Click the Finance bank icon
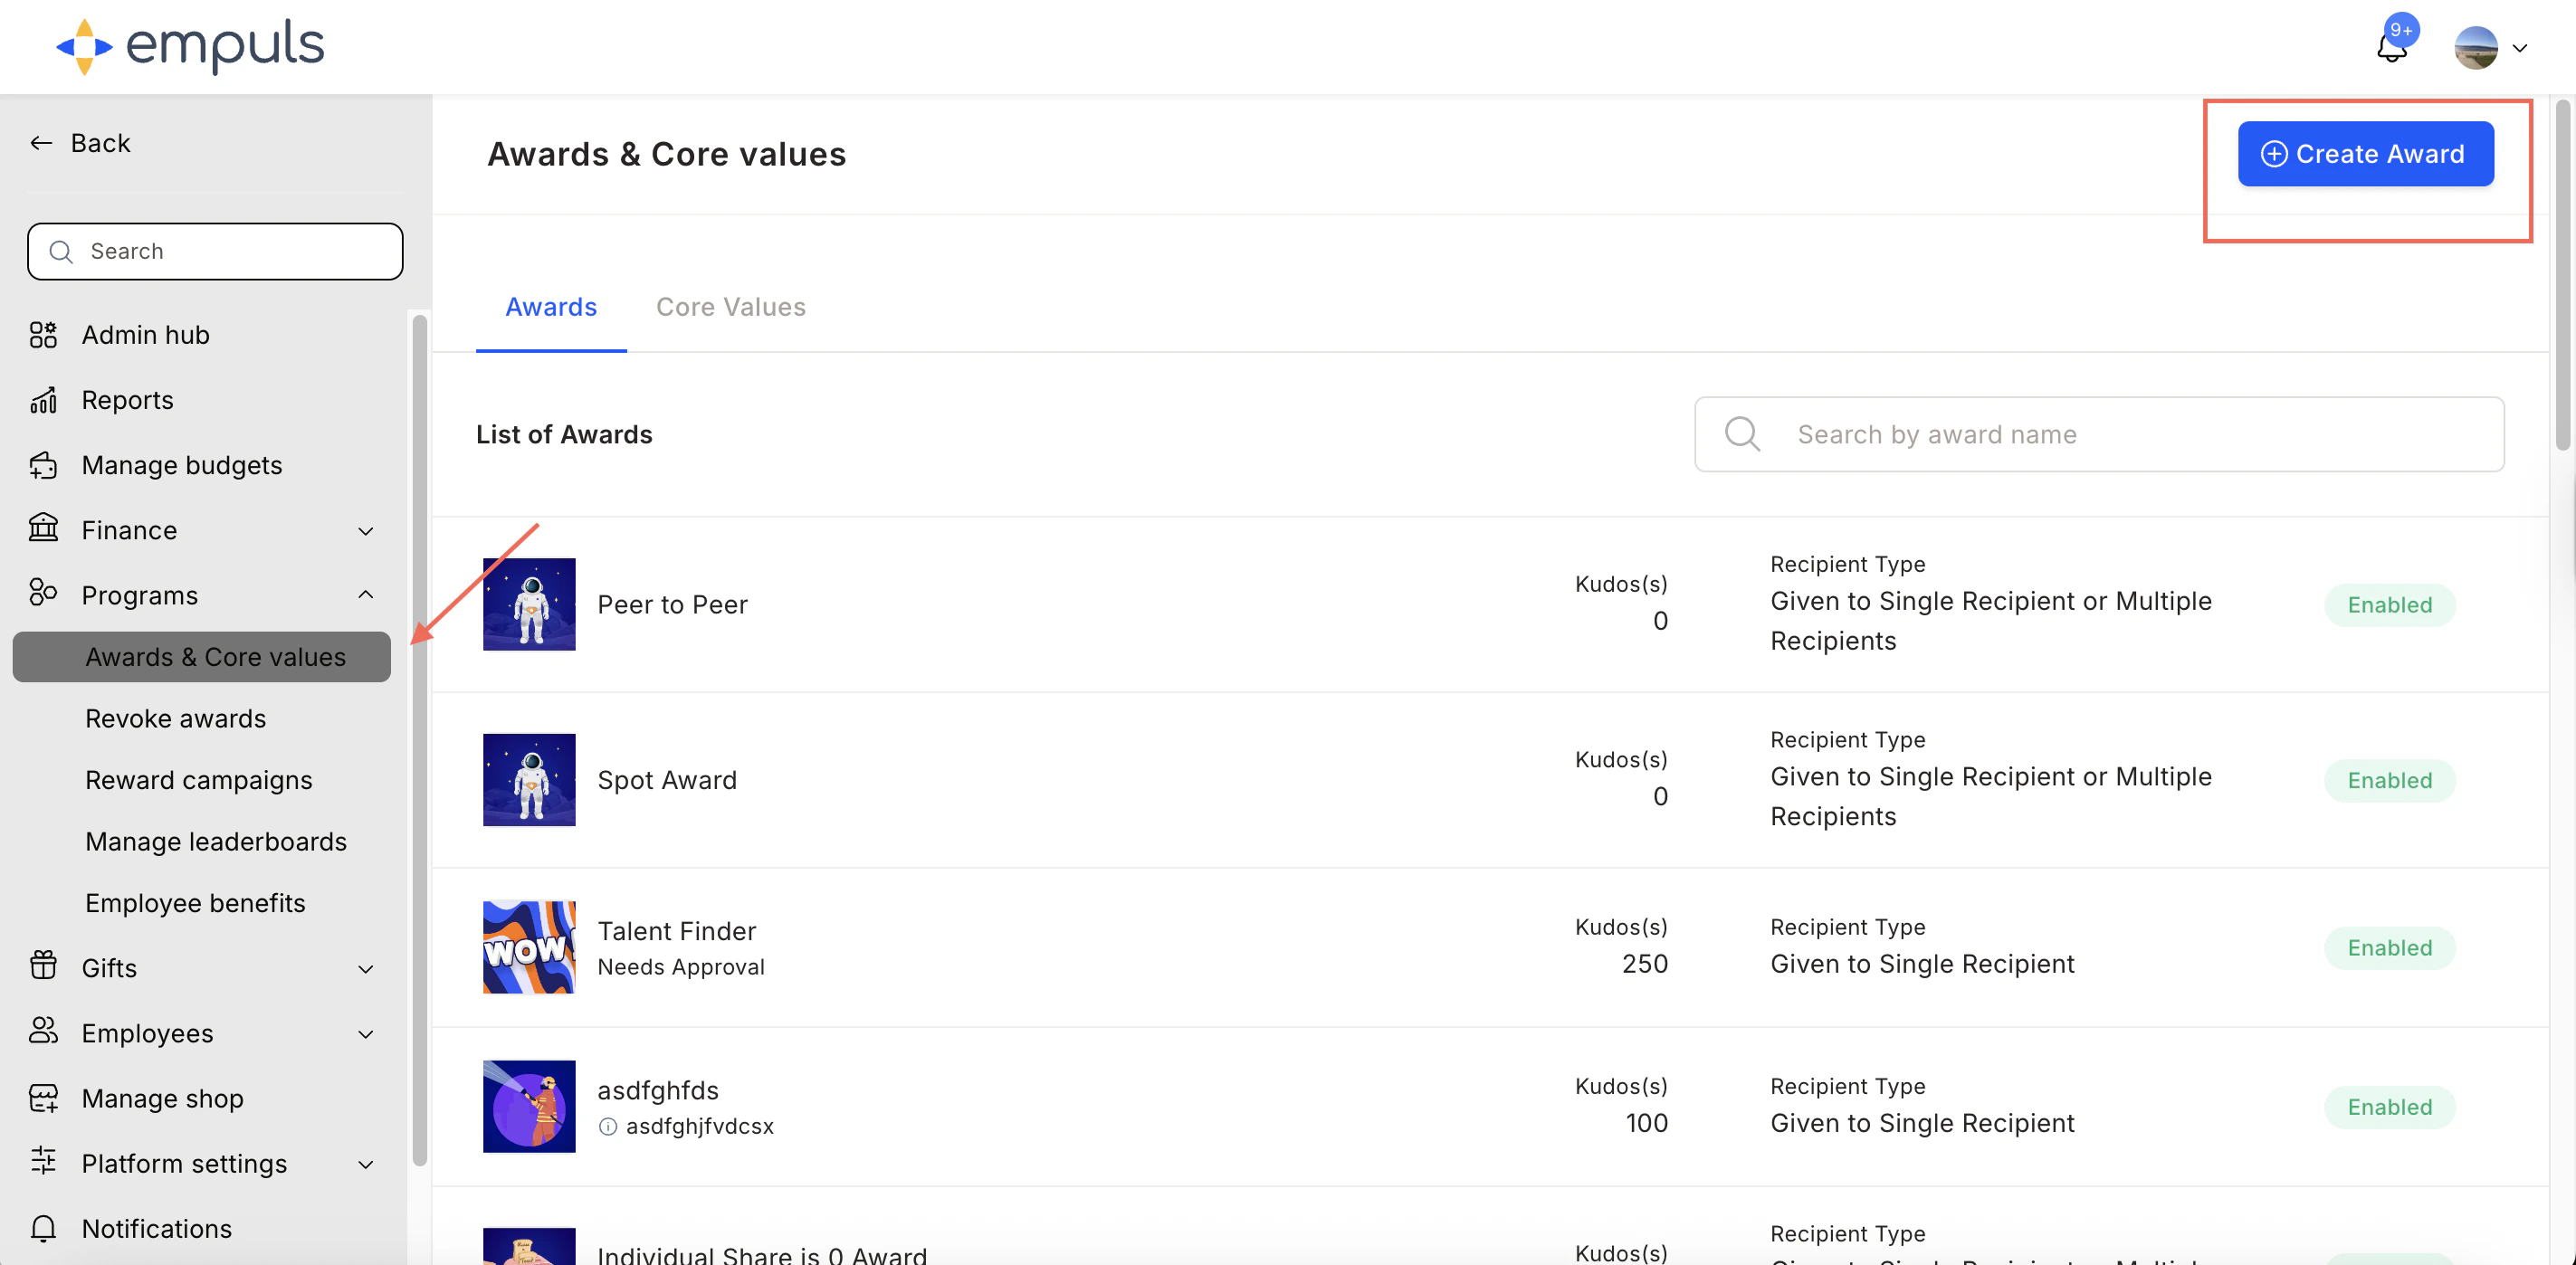Screen dimensions: 2576x1265 [x=43, y=527]
